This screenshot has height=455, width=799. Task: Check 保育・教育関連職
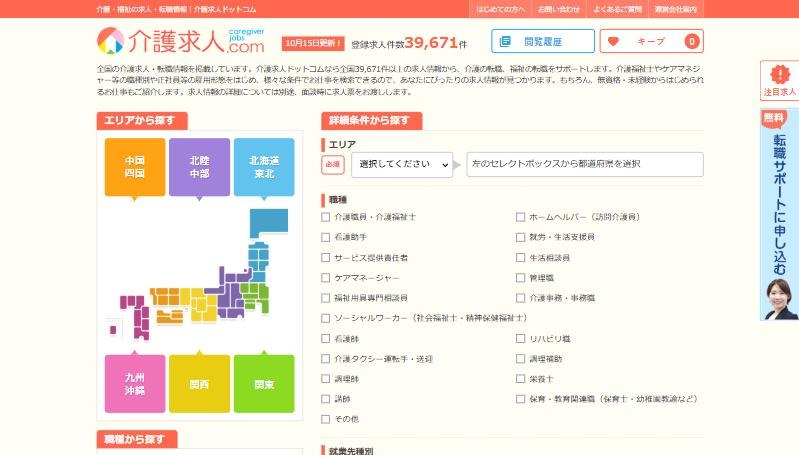520,399
